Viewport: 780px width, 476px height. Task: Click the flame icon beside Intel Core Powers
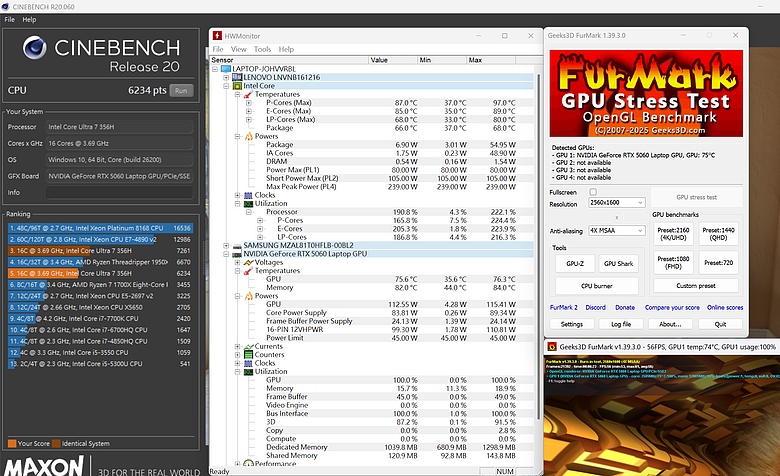248,136
